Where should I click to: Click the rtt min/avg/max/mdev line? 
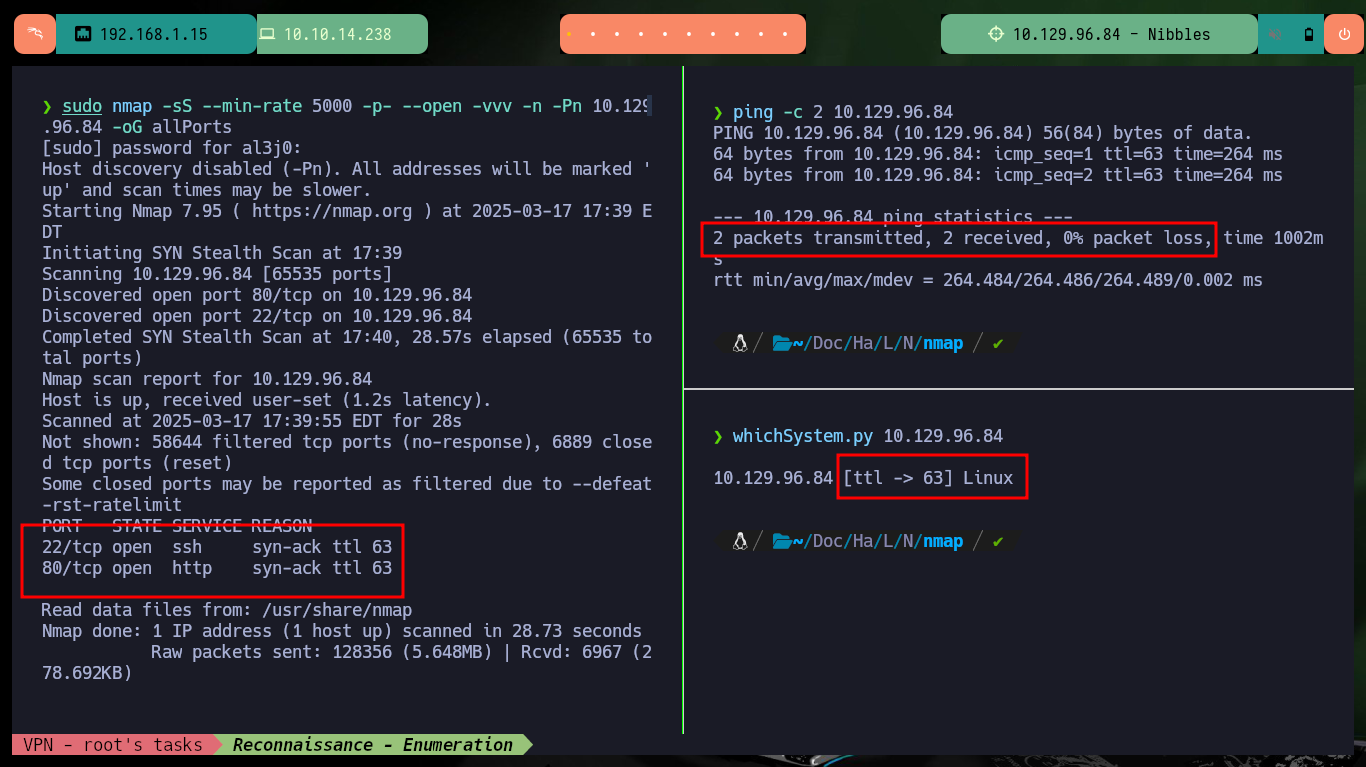[x=988, y=280]
